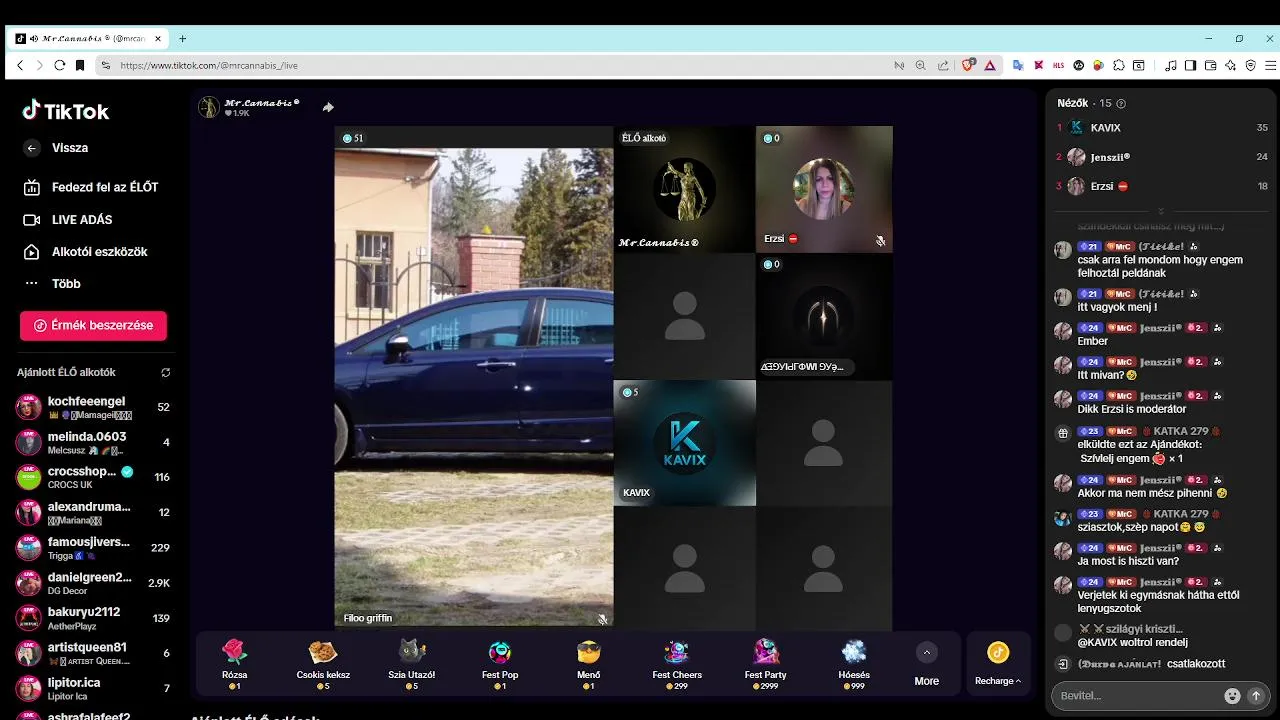Toggle mute on the Filoo griffin video
Screen dimensions: 1280x720
602,619
